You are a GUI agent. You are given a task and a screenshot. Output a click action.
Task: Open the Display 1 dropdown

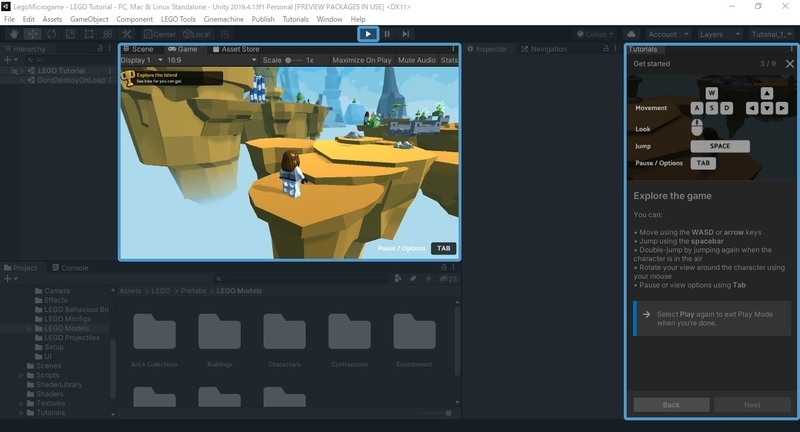(x=142, y=60)
